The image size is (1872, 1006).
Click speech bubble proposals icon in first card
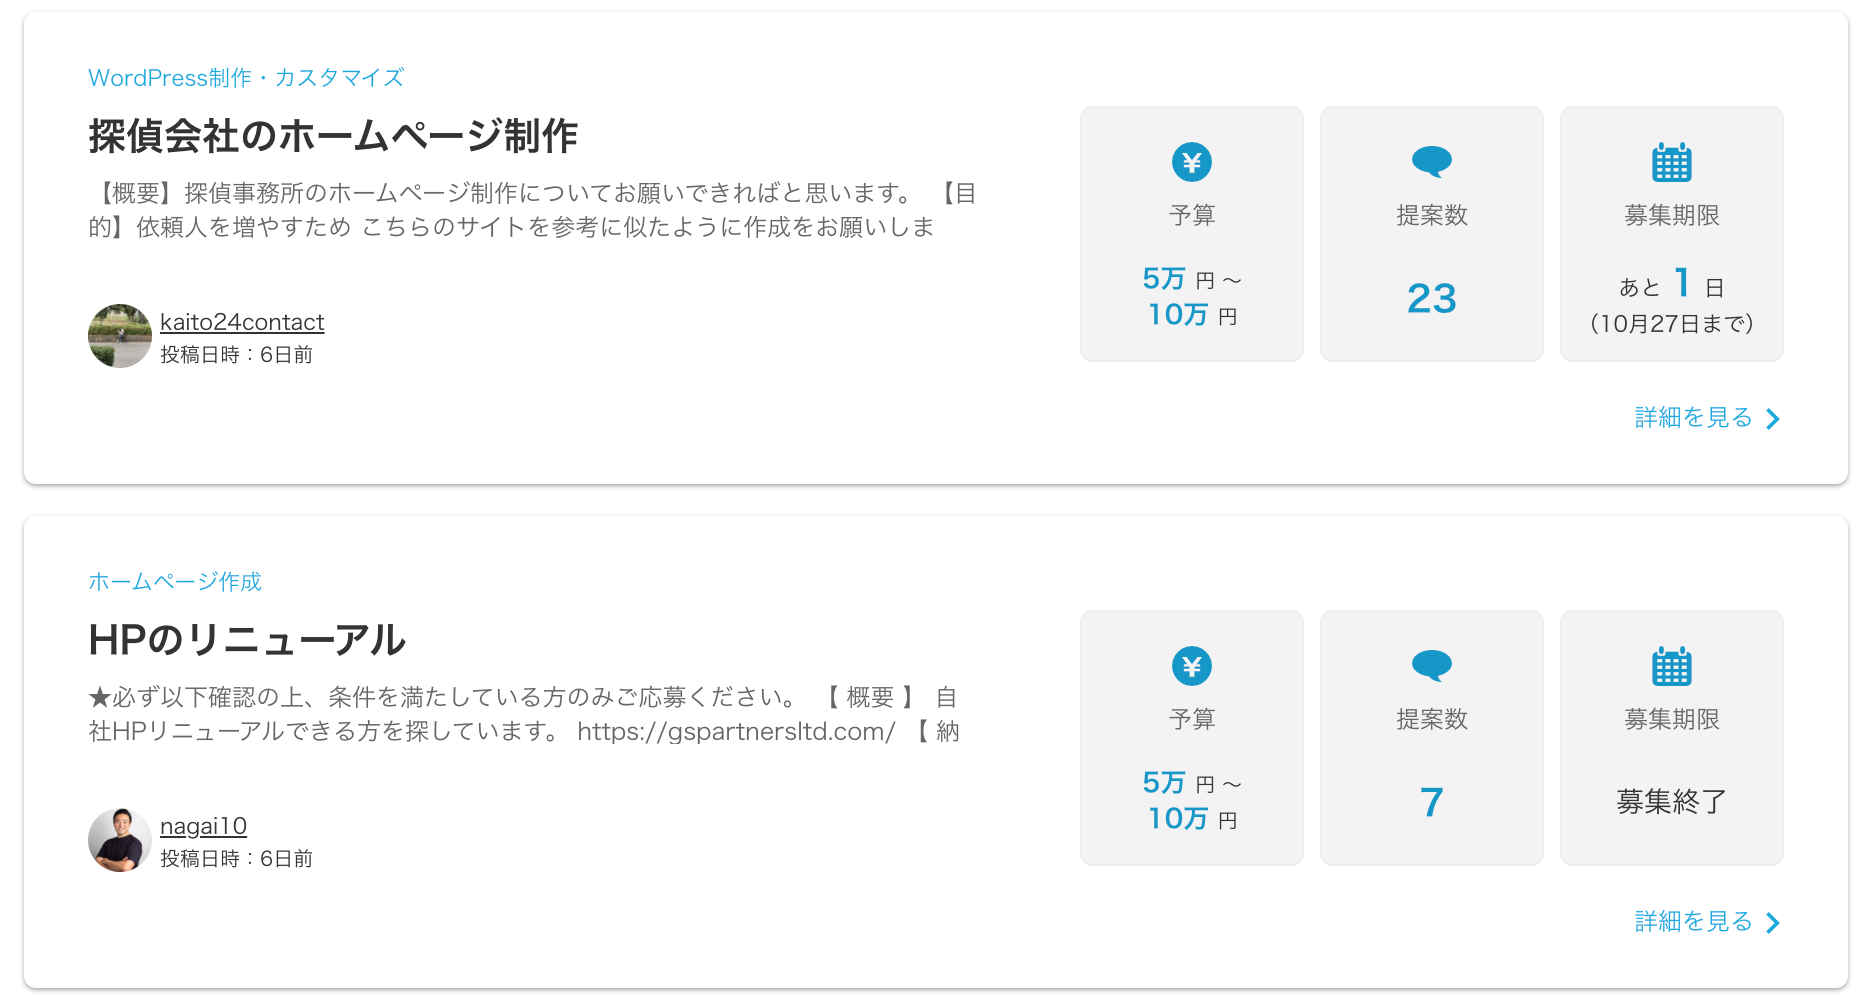pos(1431,161)
